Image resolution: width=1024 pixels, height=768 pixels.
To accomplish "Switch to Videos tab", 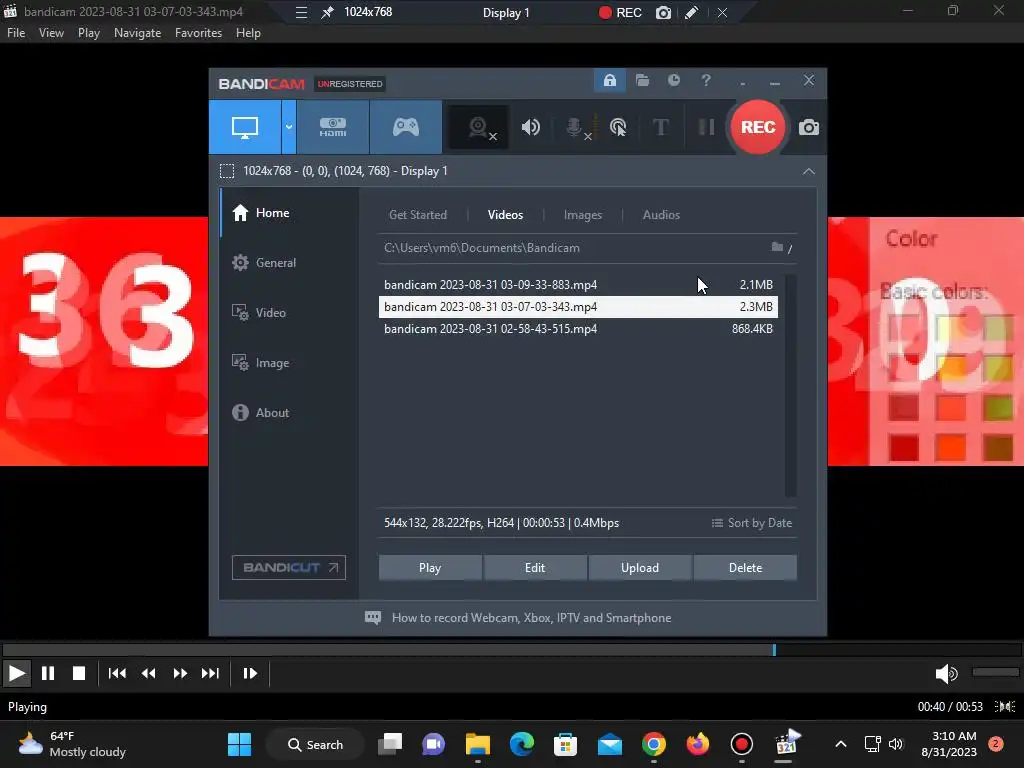I will point(505,215).
